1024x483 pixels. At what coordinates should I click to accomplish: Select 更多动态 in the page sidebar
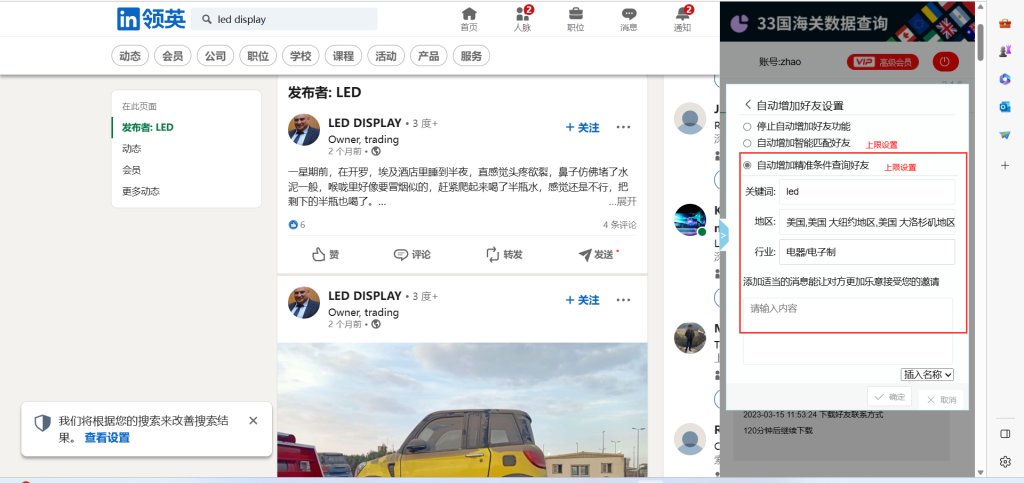[x=141, y=191]
